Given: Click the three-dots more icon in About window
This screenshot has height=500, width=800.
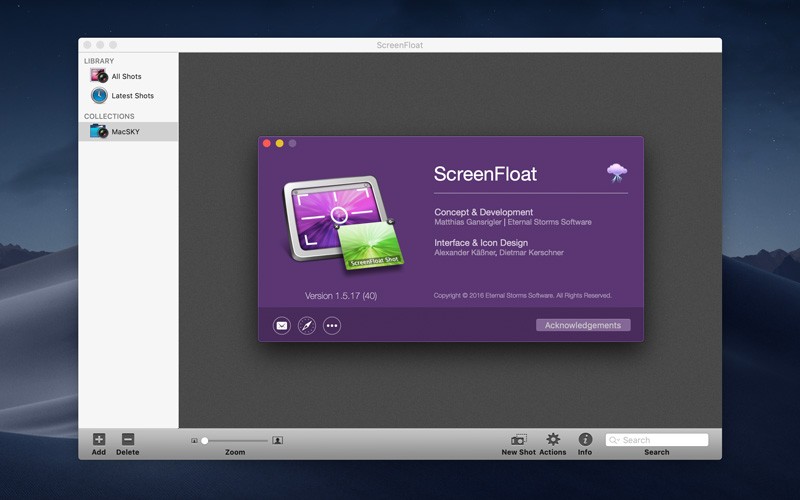Looking at the screenshot, I should tap(332, 326).
